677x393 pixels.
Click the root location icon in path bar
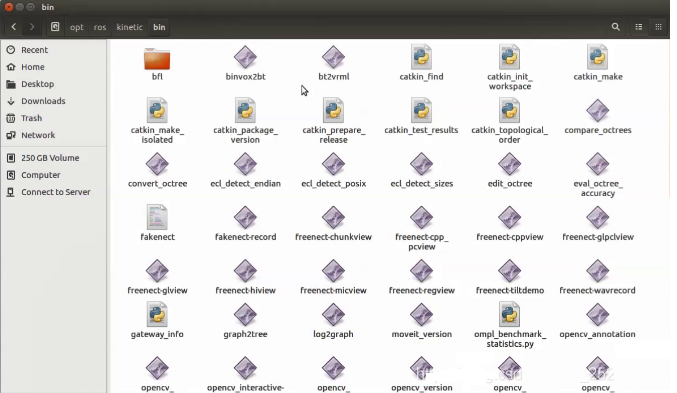click(x=55, y=27)
